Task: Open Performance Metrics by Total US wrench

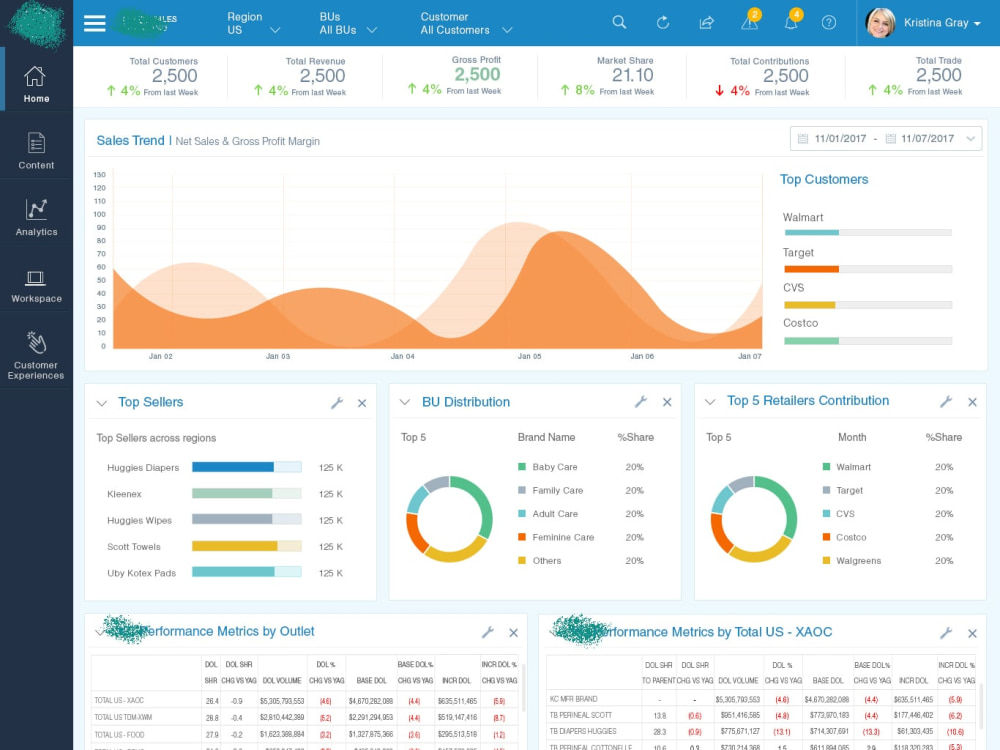Action: click(x=946, y=633)
